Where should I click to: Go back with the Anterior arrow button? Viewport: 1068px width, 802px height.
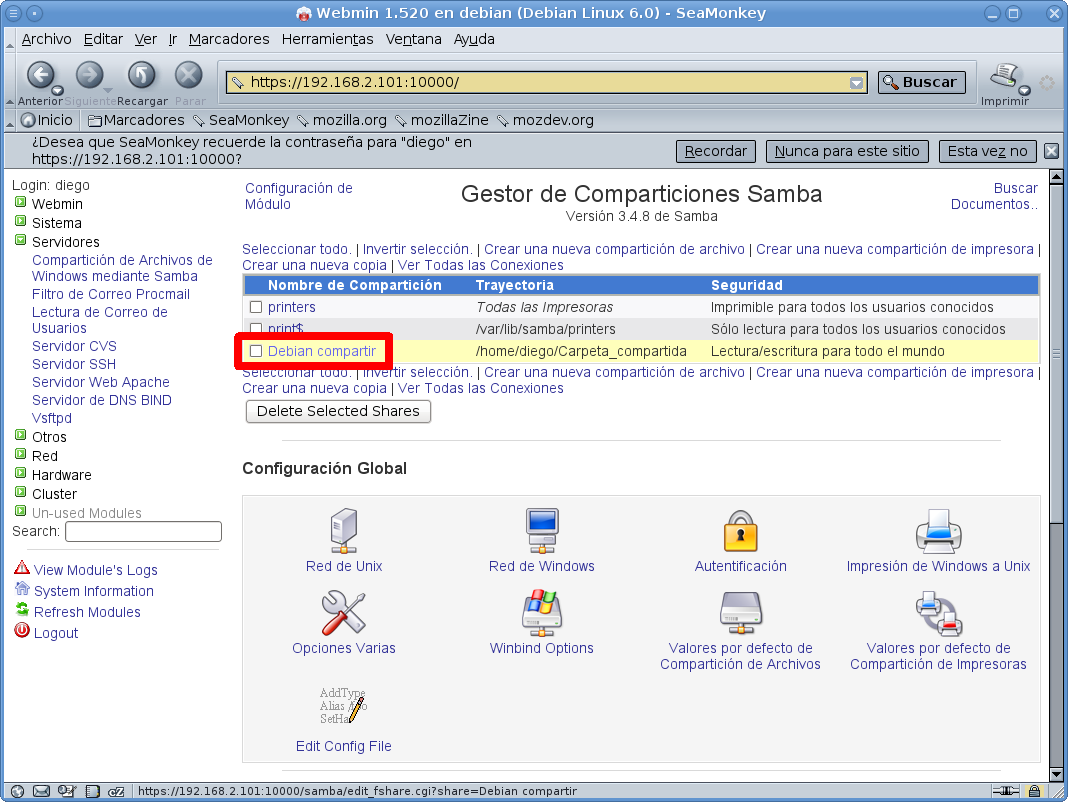tap(40, 76)
